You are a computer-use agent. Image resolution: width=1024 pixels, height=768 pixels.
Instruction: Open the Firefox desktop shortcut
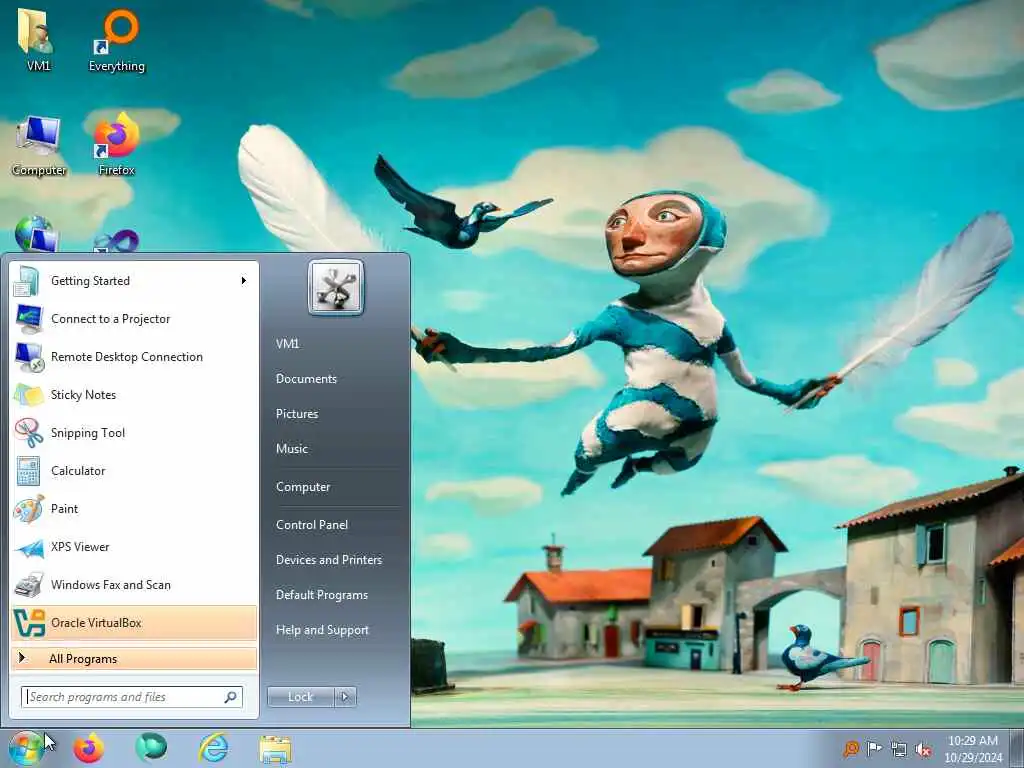(117, 145)
